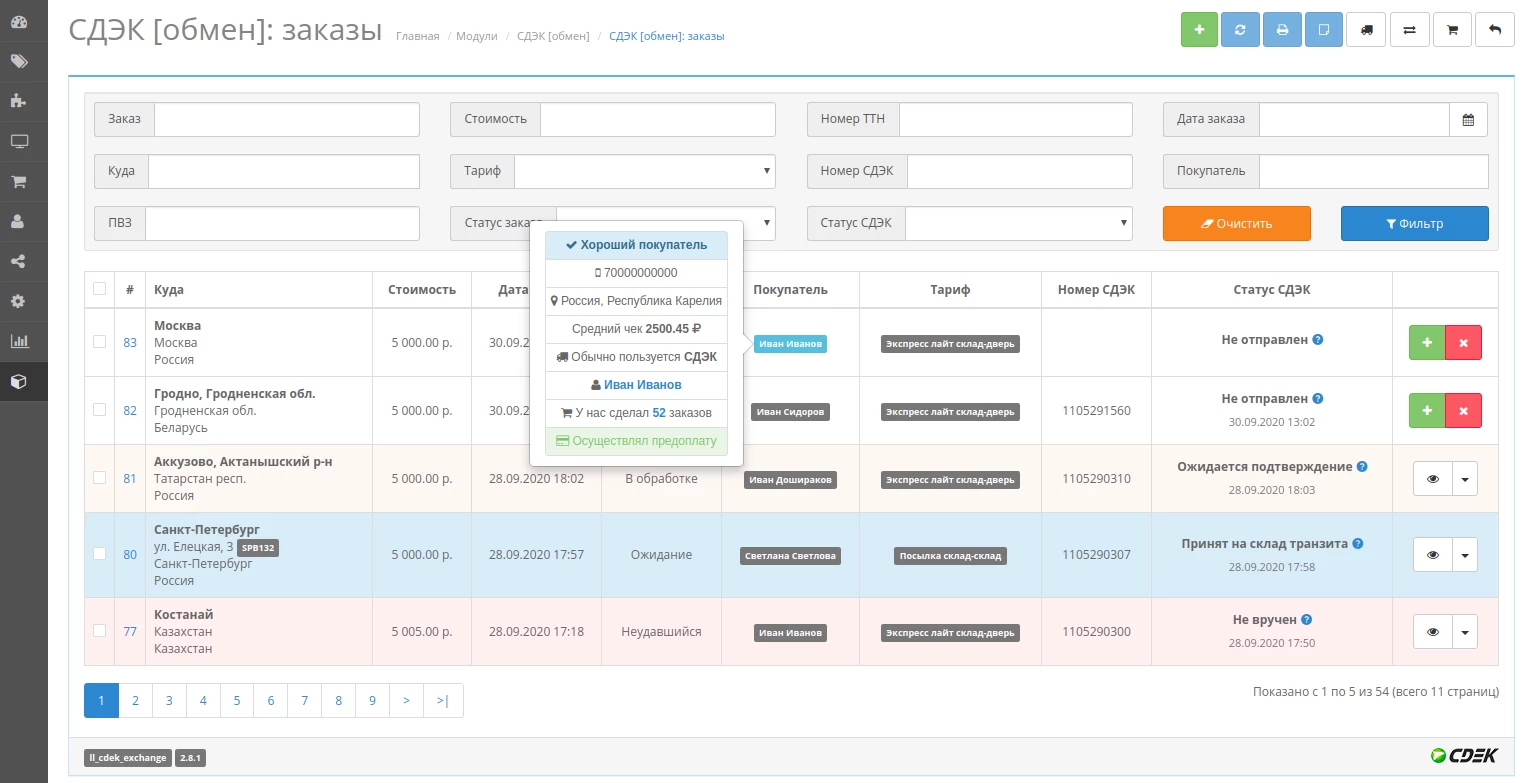This screenshot has height=783, width=1521.
Task: Go to pagination page 2
Action: pos(135,701)
